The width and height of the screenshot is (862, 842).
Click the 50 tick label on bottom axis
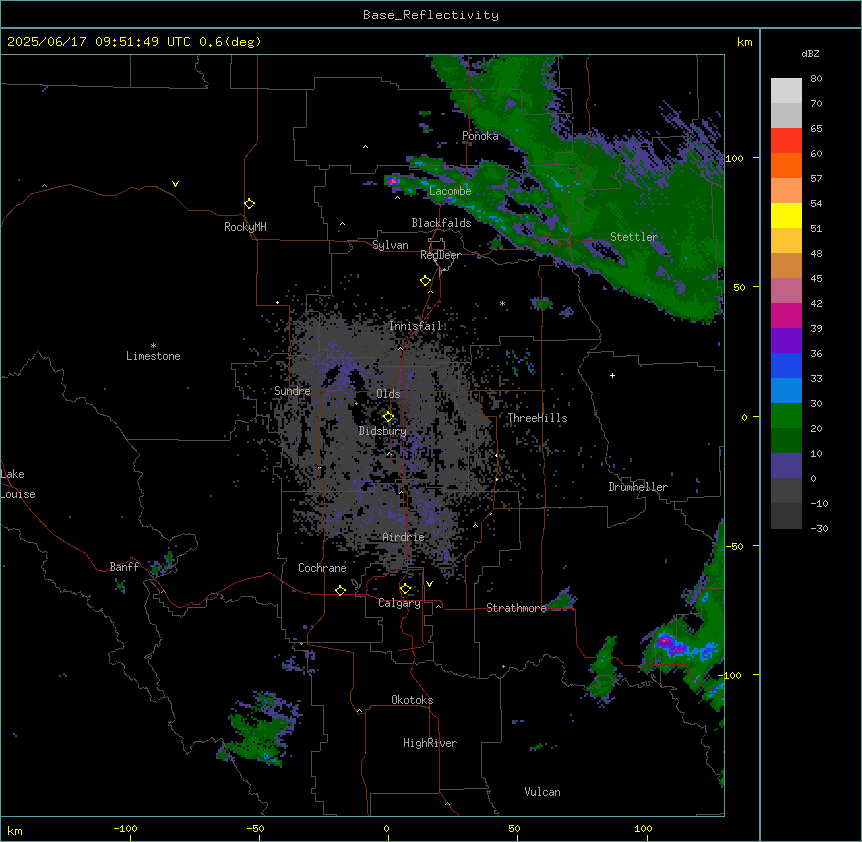point(515,828)
